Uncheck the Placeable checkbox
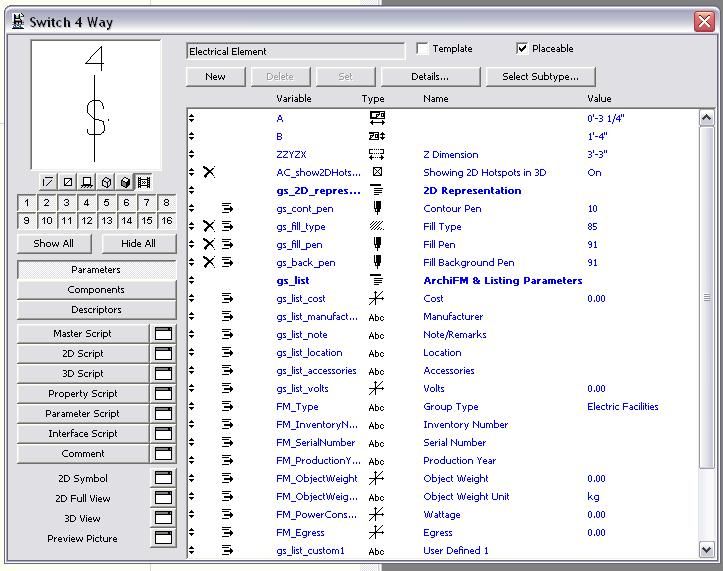The height and width of the screenshot is (571, 723). [x=521, y=49]
